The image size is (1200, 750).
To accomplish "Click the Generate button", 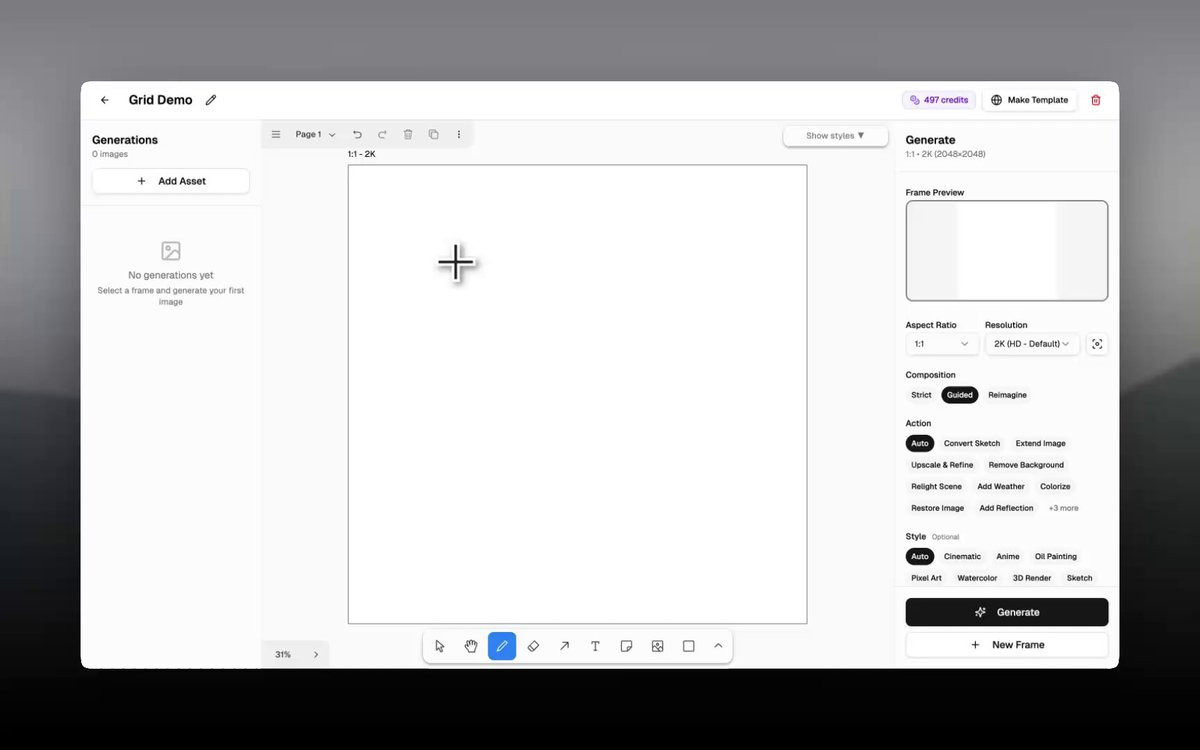I will pos(1007,612).
